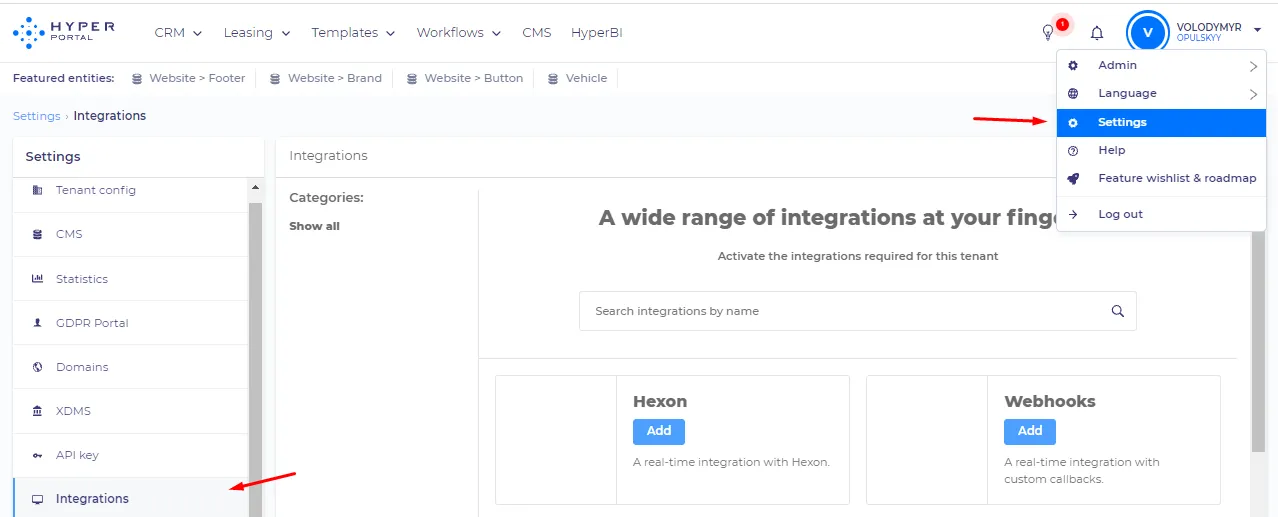This screenshot has height=517, width=1278.
Task: Open GDPR Portal settings
Action: 131,323
